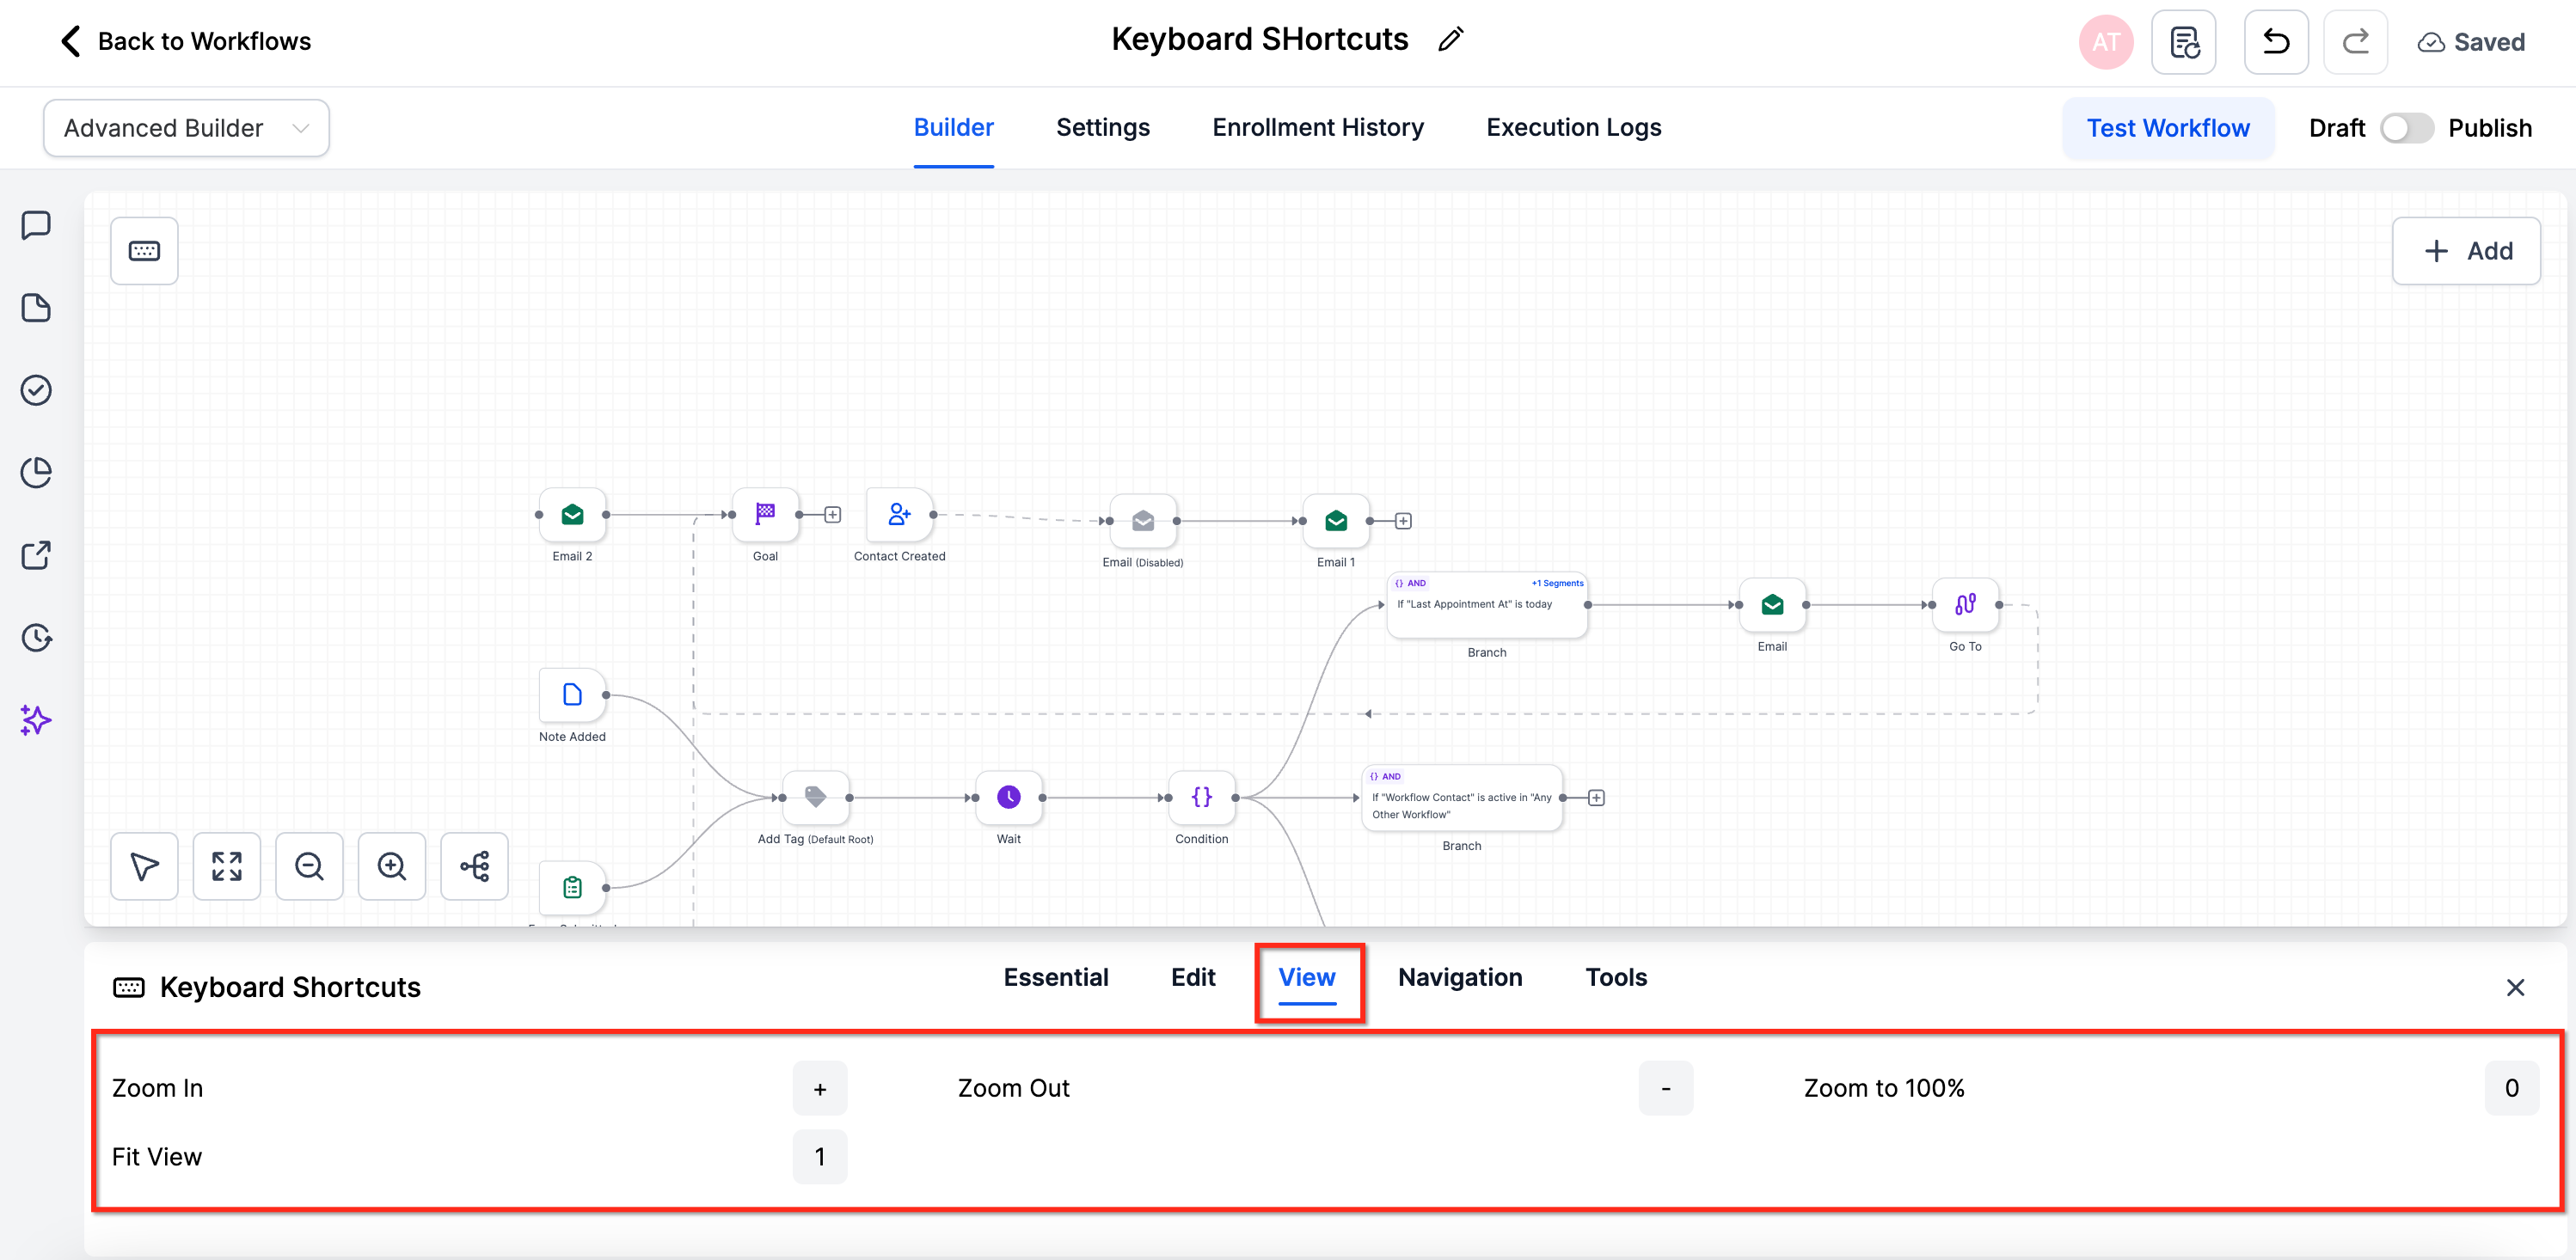
Task: Click plus expander after Email 1 node
Action: coord(1403,521)
